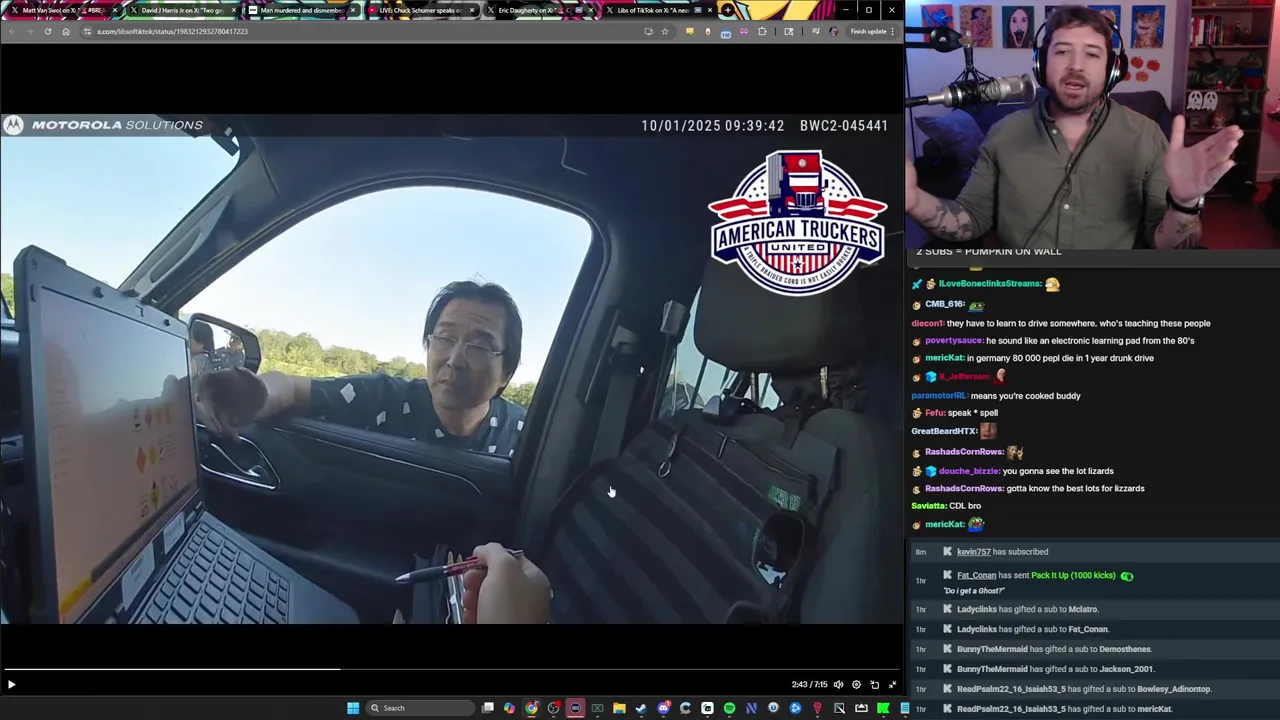
Task: Open a new browser tab
Action: 728,10
